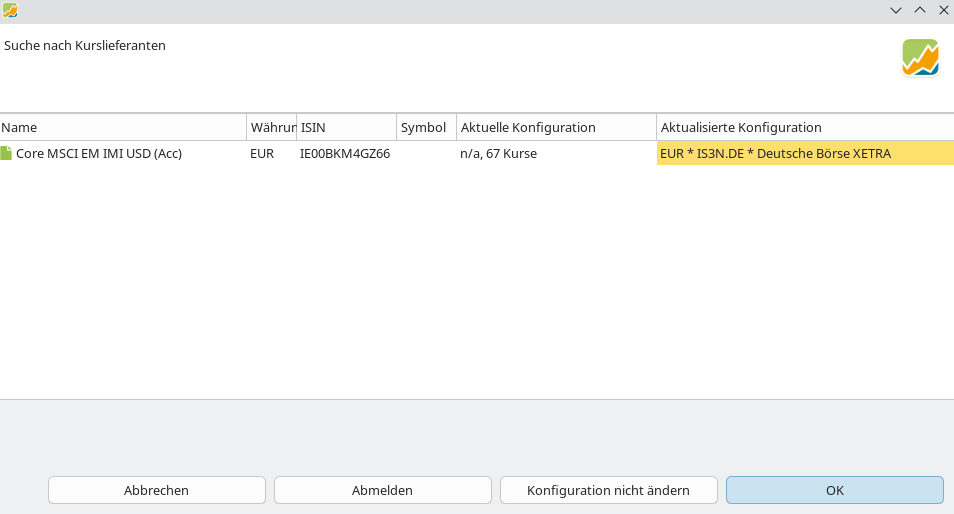Sort the table by ISIN column header
954x514 pixels.
pos(346,127)
